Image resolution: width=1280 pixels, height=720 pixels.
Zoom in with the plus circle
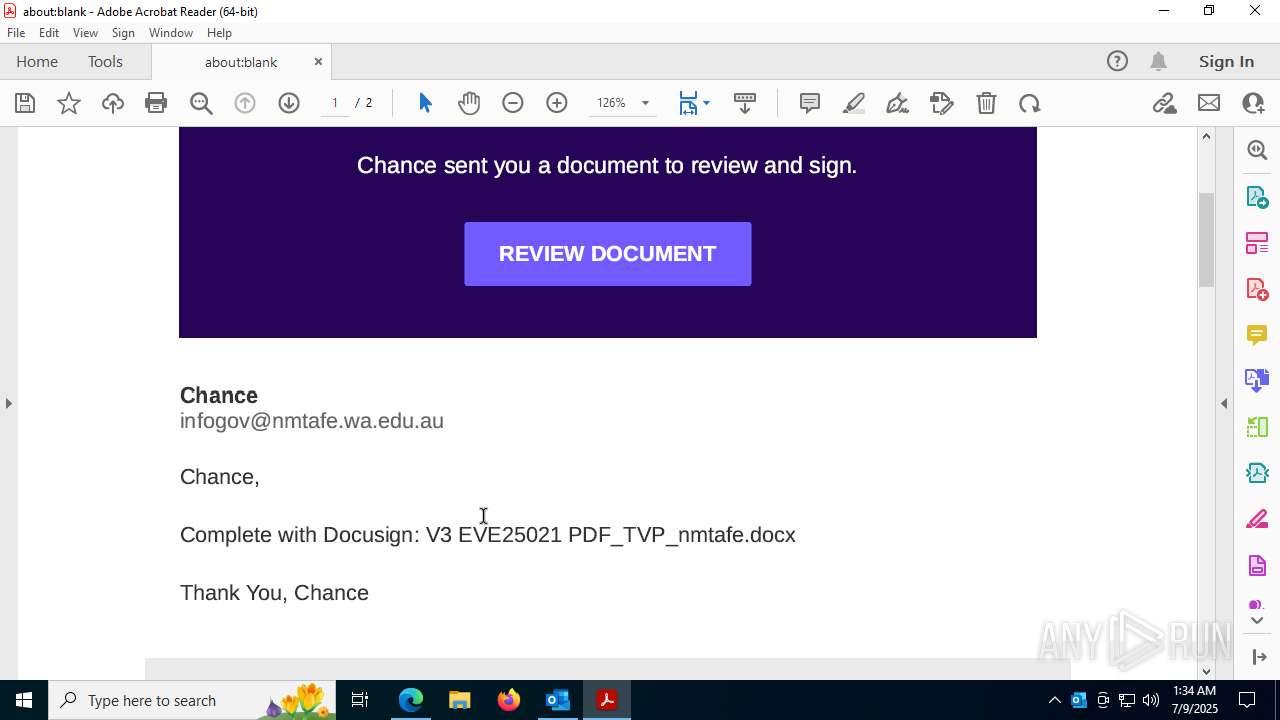point(557,103)
